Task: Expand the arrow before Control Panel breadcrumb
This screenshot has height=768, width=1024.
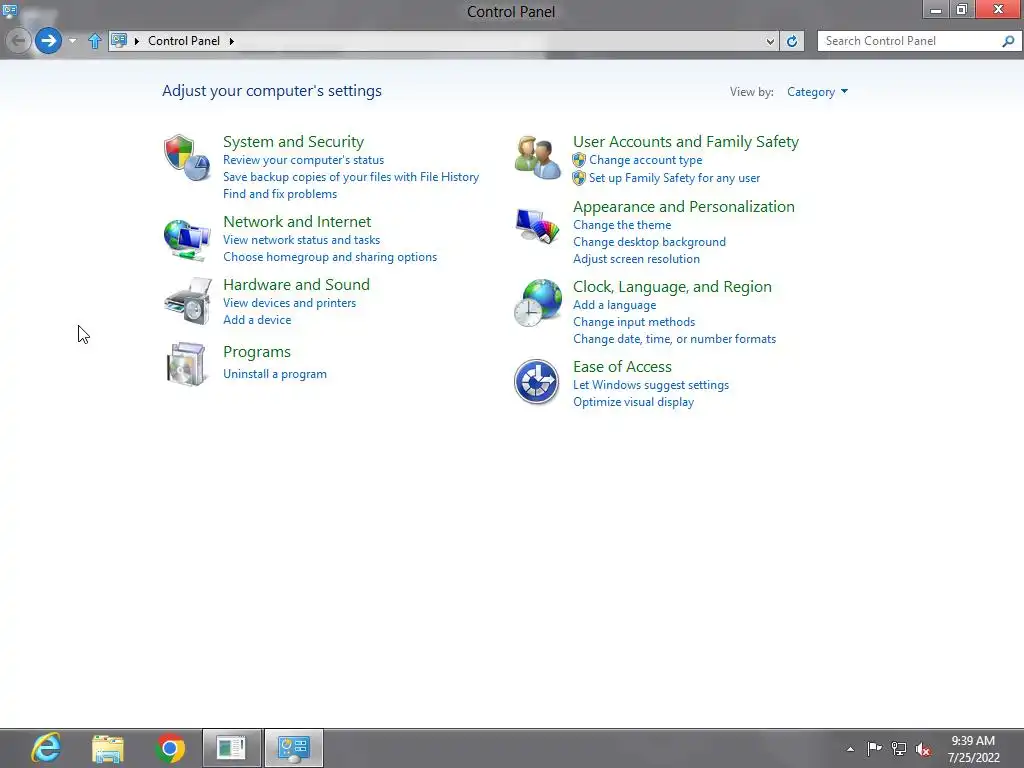Action: coord(137,41)
